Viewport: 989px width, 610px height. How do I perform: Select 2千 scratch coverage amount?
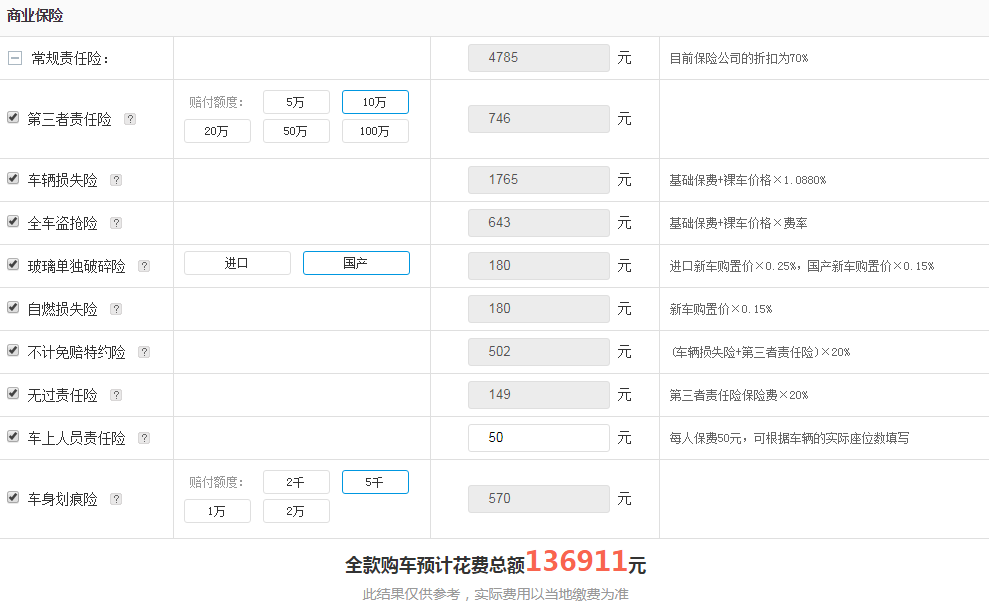[x=296, y=482]
